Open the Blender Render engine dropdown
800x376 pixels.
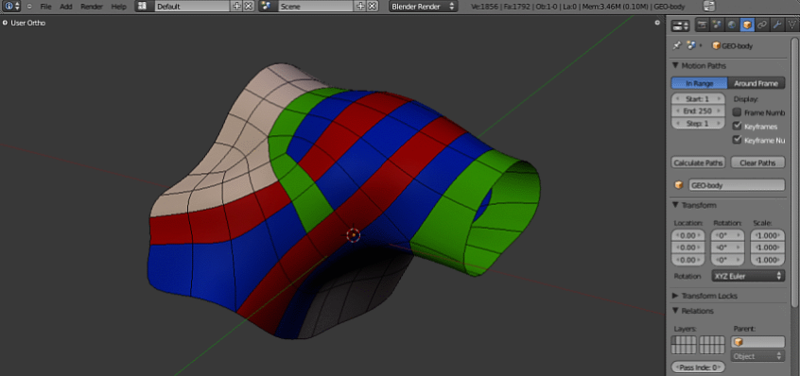point(423,7)
